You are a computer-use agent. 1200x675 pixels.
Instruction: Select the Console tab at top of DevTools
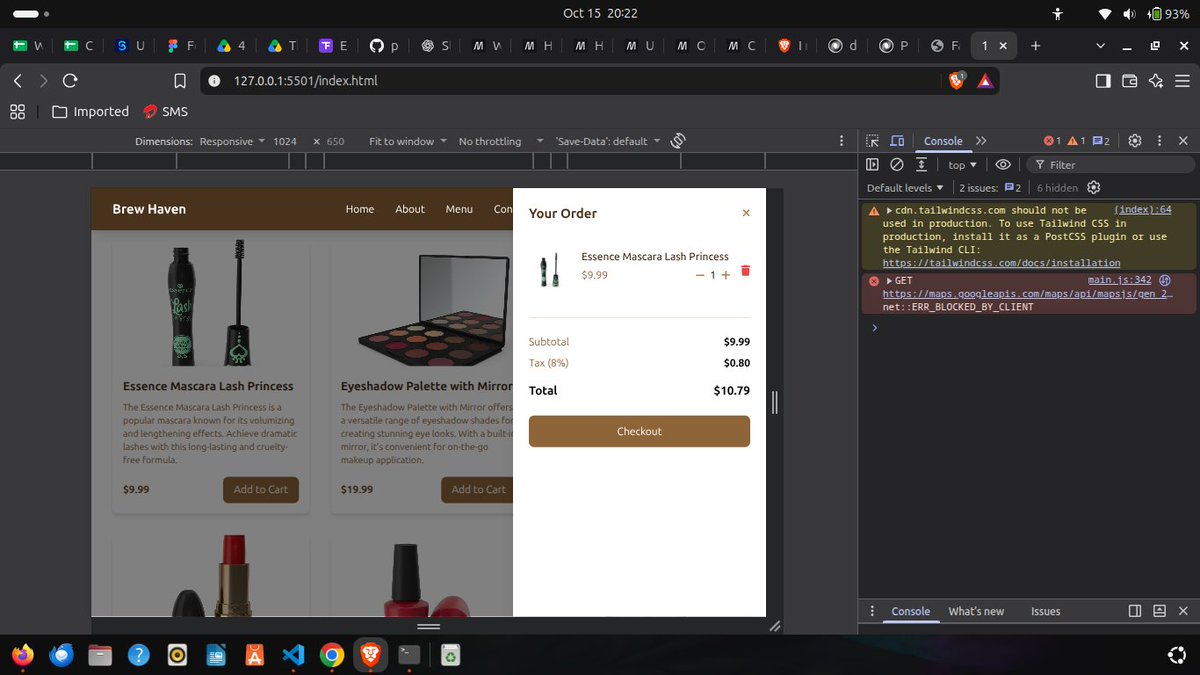click(x=943, y=141)
